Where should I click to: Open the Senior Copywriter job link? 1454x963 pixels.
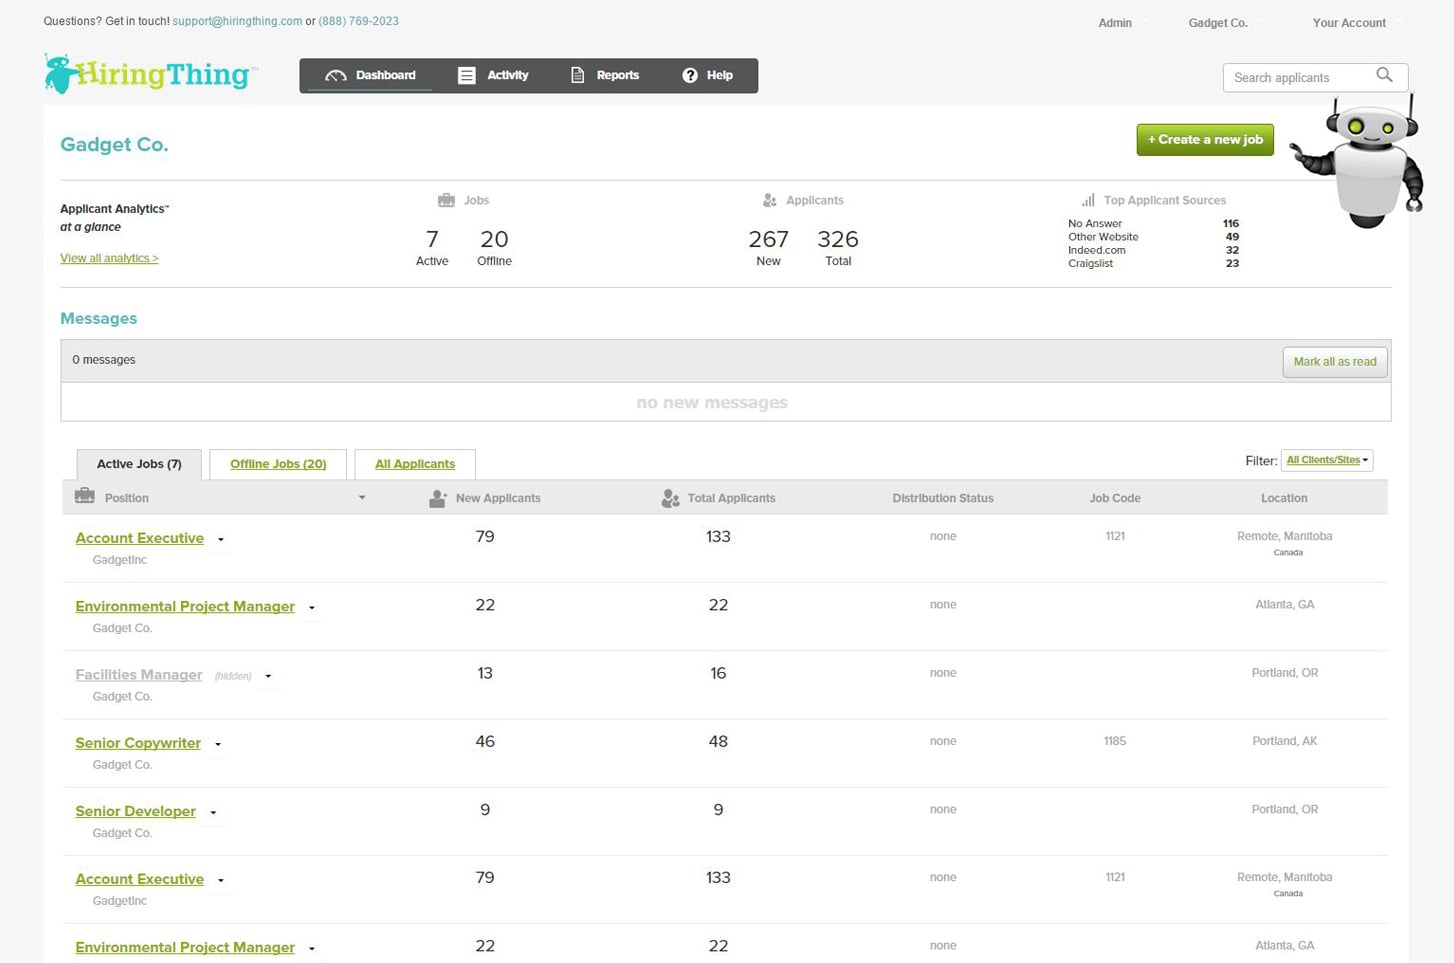[x=138, y=743]
